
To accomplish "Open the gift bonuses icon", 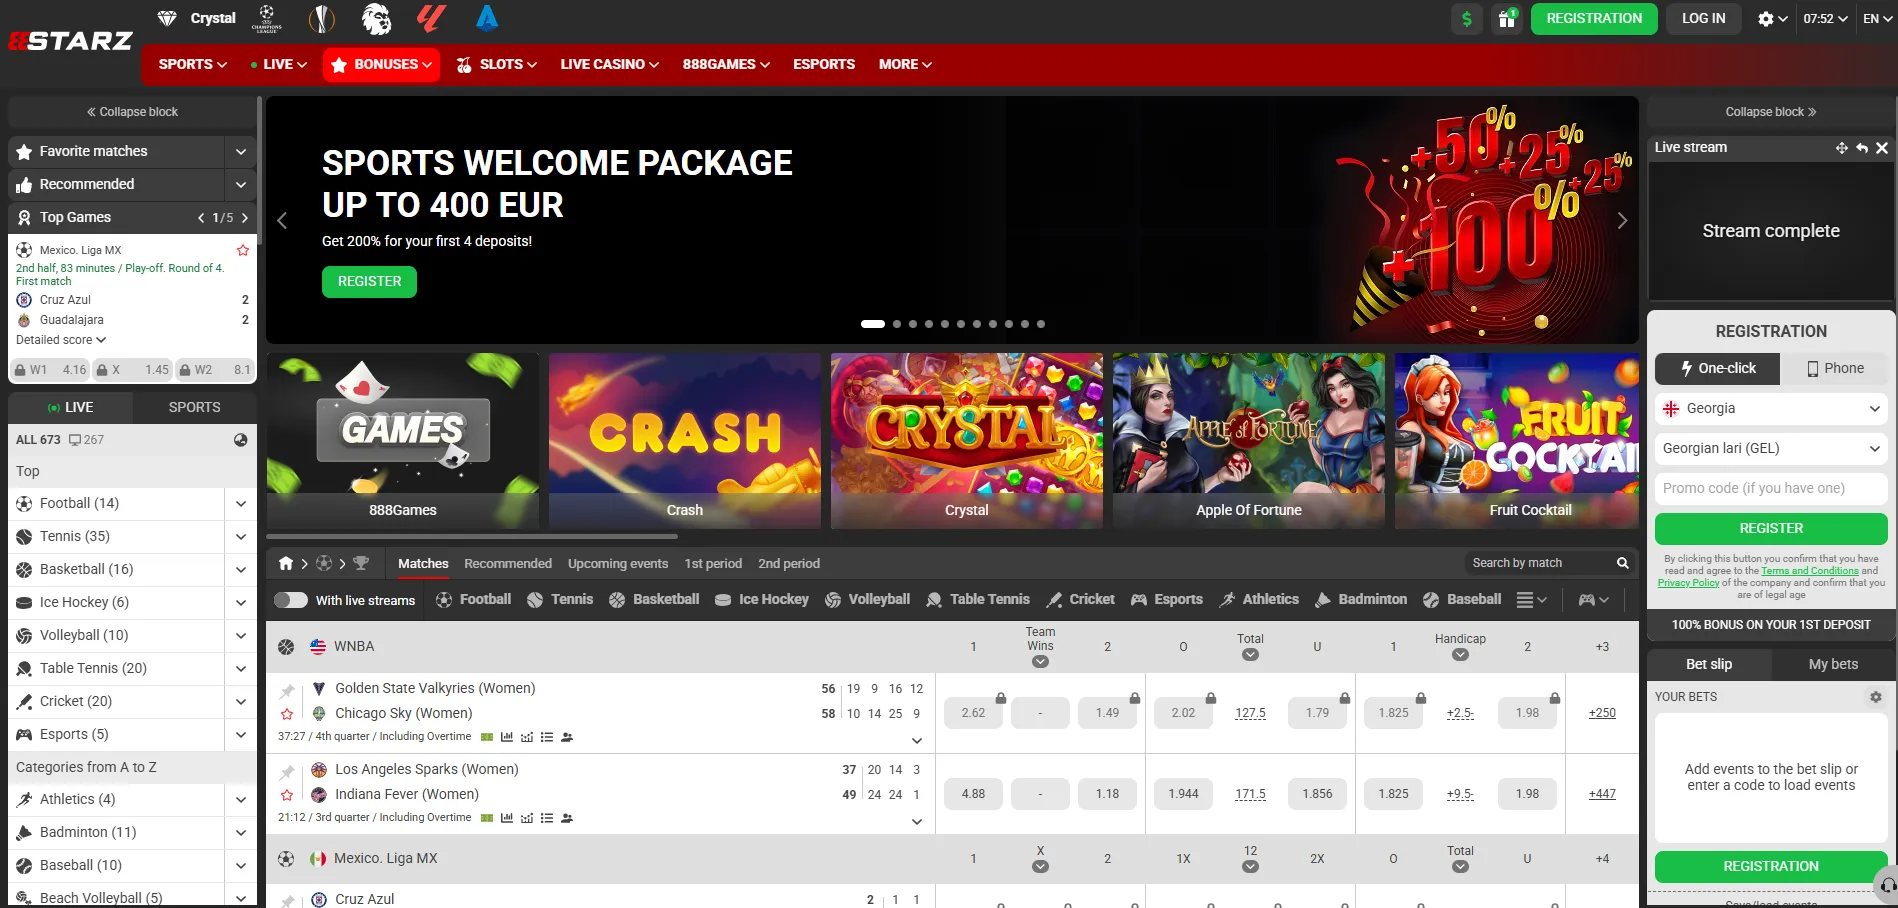I will (1506, 18).
